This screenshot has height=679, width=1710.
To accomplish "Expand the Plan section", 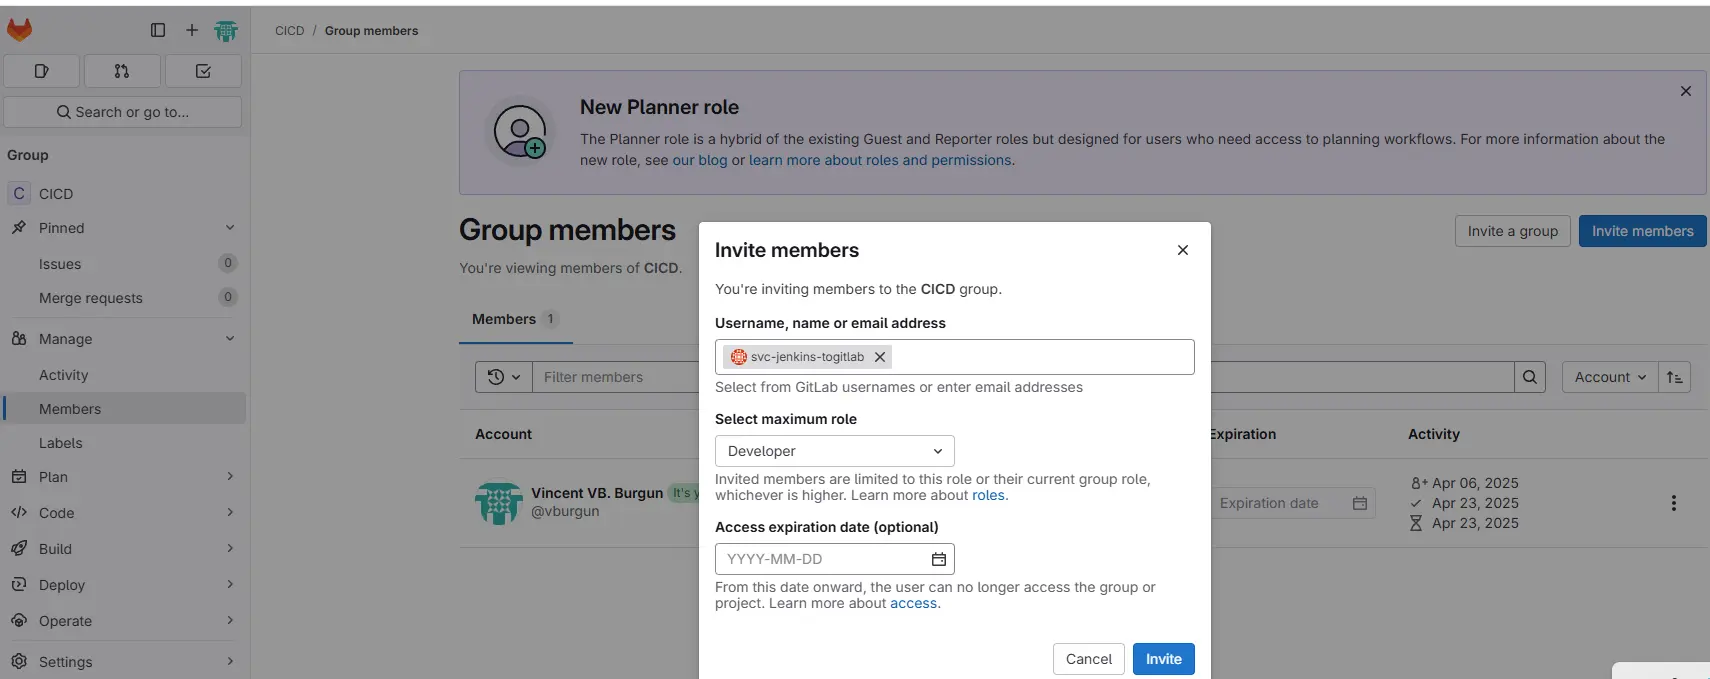I will (230, 477).
